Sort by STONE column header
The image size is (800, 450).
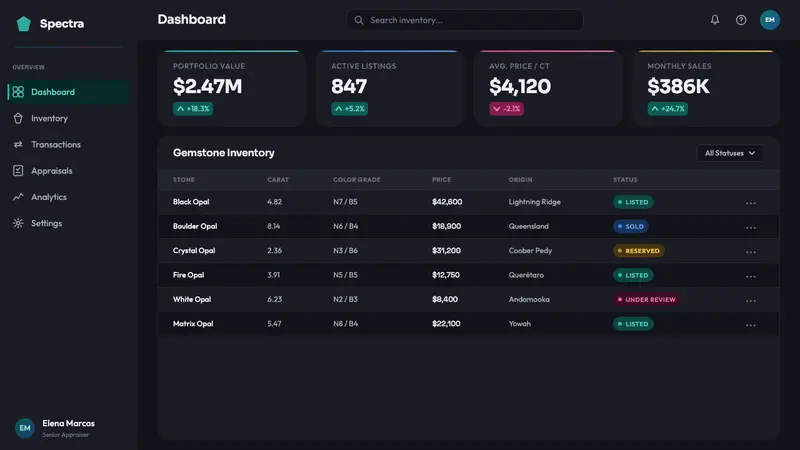[184, 180]
